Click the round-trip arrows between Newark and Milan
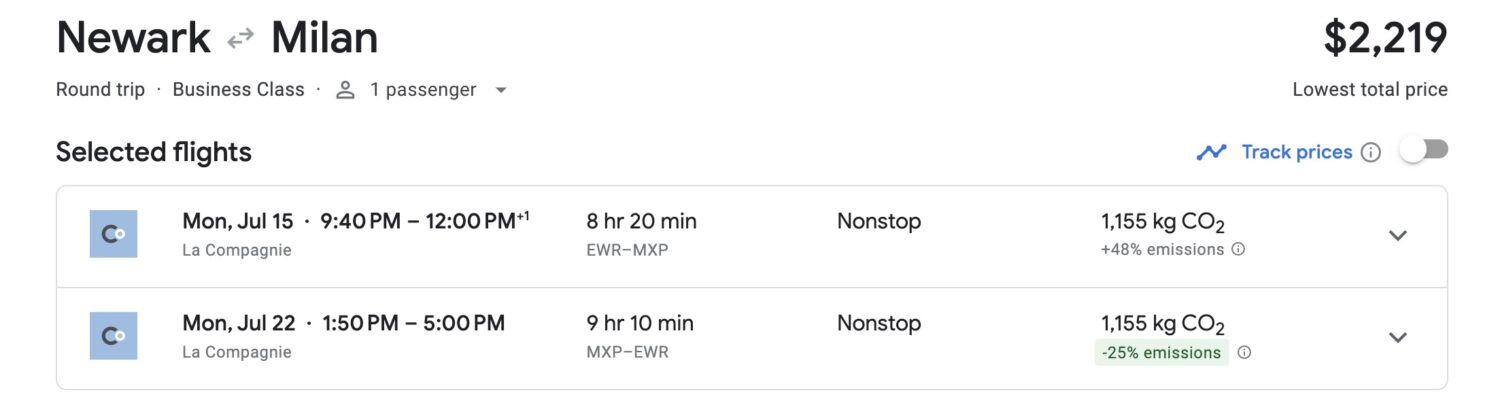Viewport: 1500px width, 412px height. pos(240,40)
